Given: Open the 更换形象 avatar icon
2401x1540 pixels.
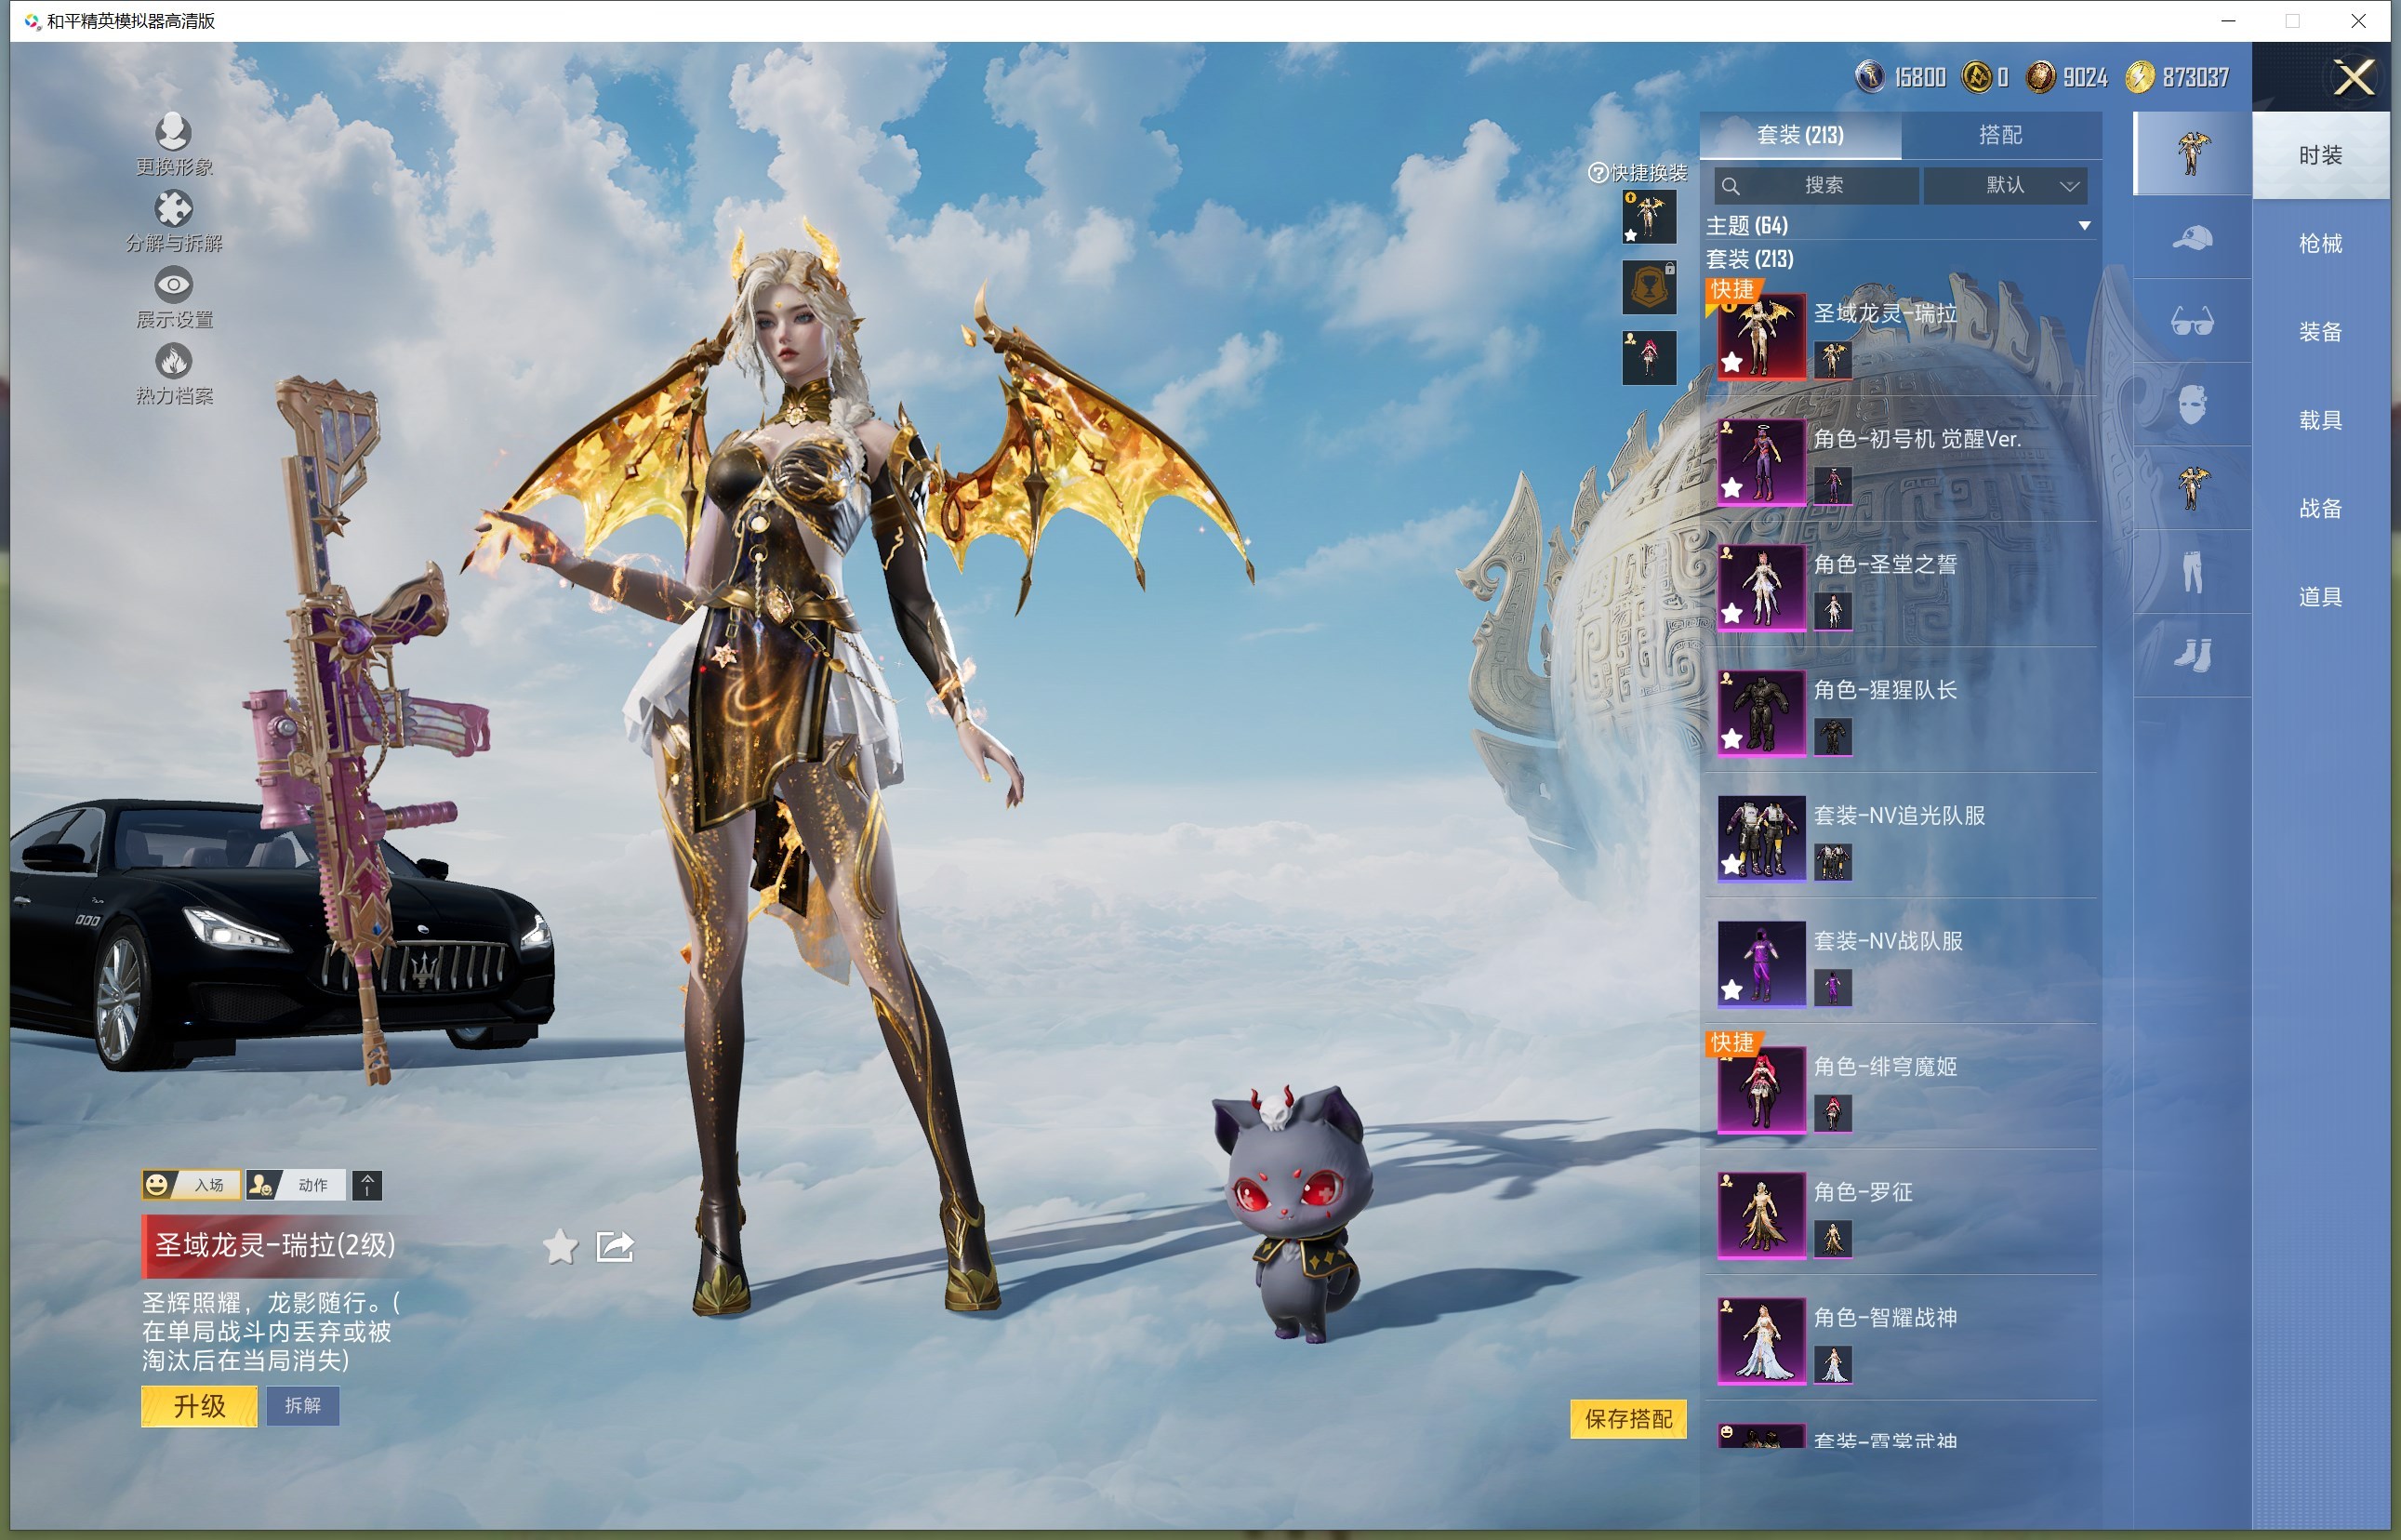Looking at the screenshot, I should [173, 131].
